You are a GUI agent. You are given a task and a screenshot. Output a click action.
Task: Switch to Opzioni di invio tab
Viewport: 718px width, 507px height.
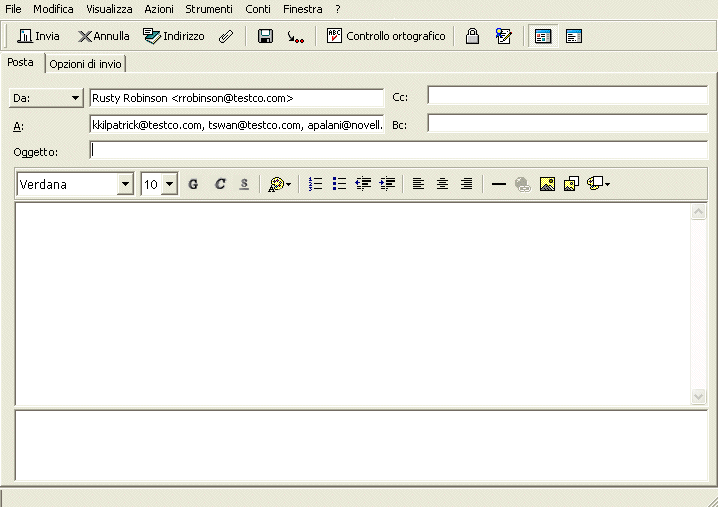(85, 64)
